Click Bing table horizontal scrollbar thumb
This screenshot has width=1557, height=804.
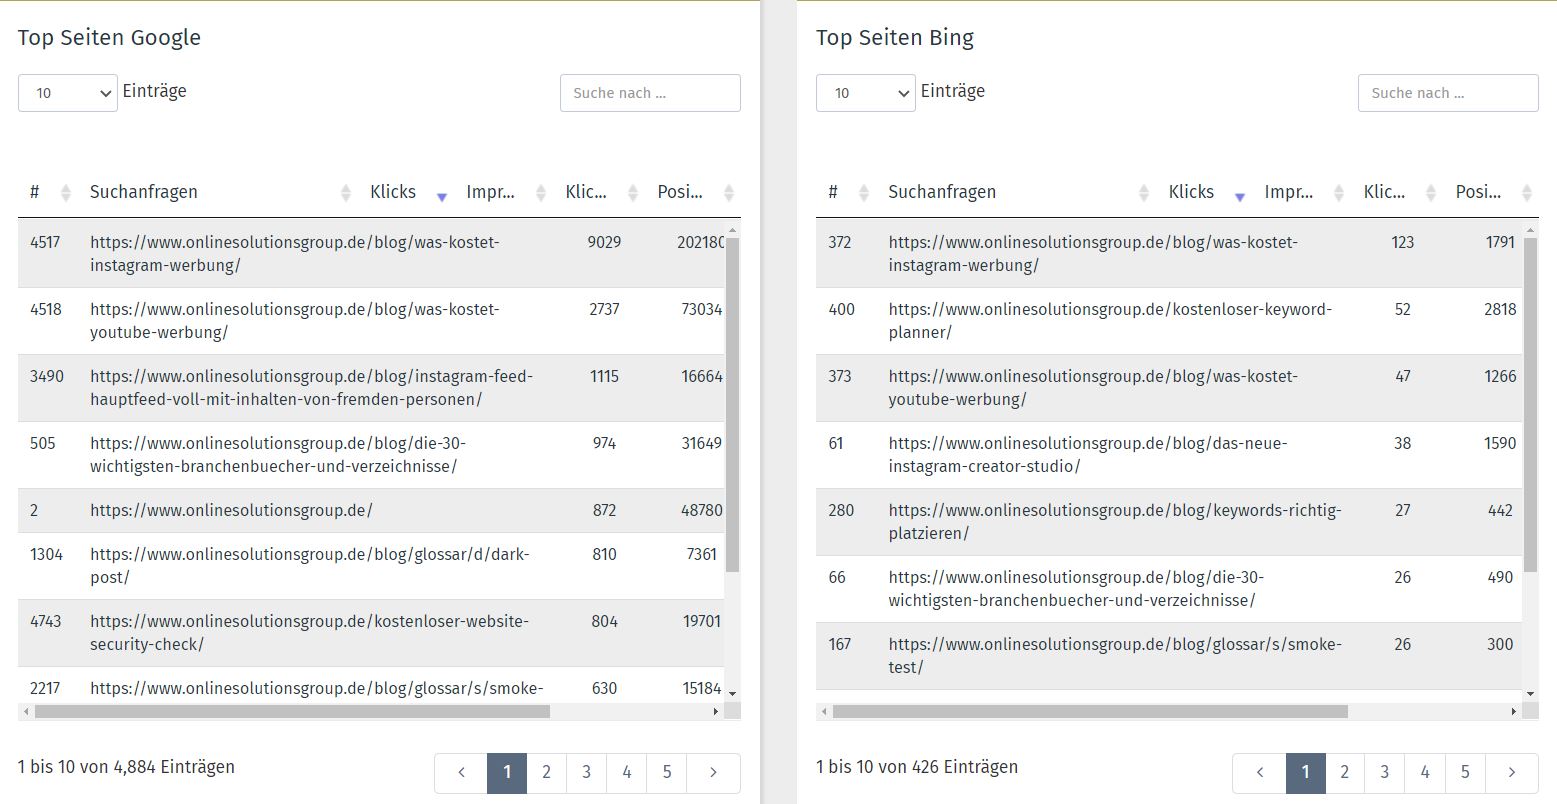tap(1090, 712)
